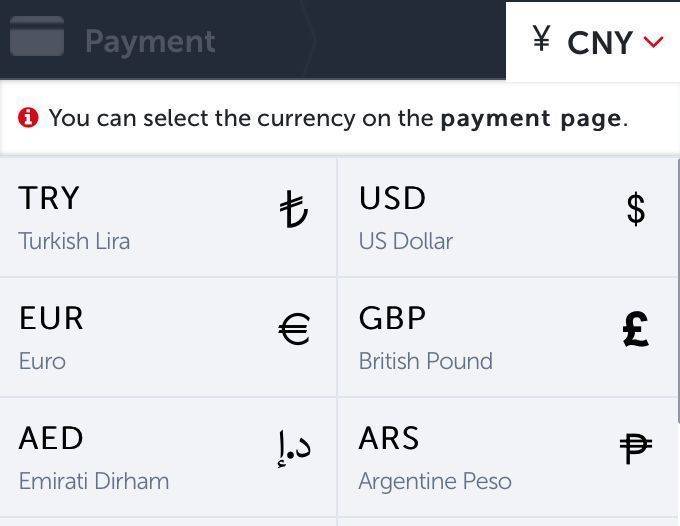Click the yen symbol beside CNY
This screenshot has height=526, width=680.
coord(541,38)
